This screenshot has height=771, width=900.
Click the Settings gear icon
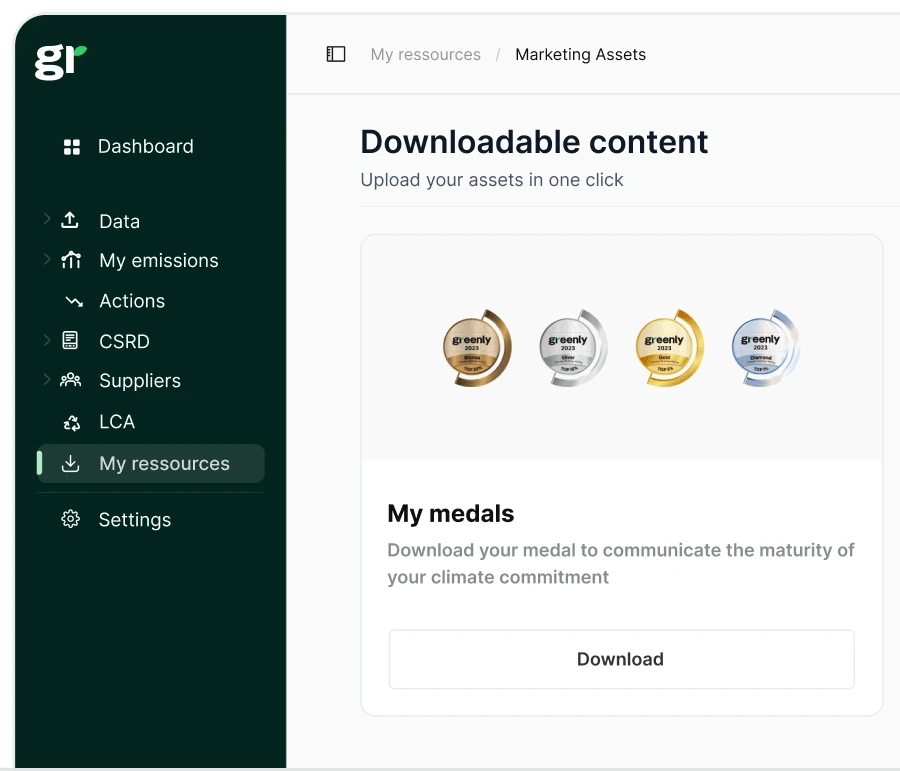click(71, 519)
